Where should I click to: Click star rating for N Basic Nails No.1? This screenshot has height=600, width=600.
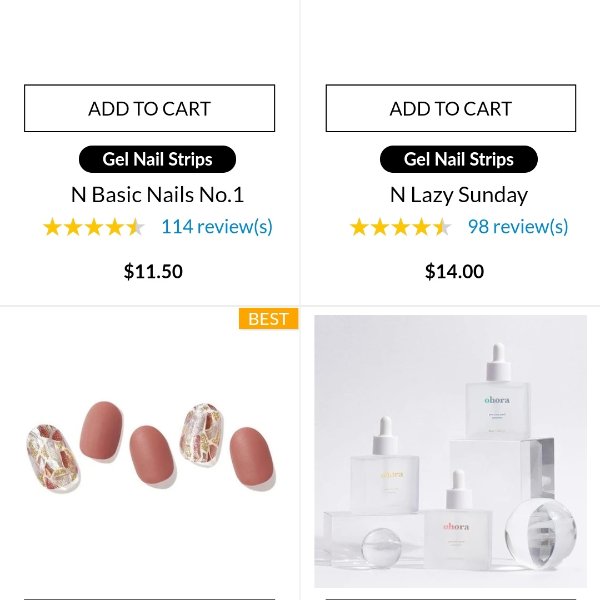click(94, 227)
